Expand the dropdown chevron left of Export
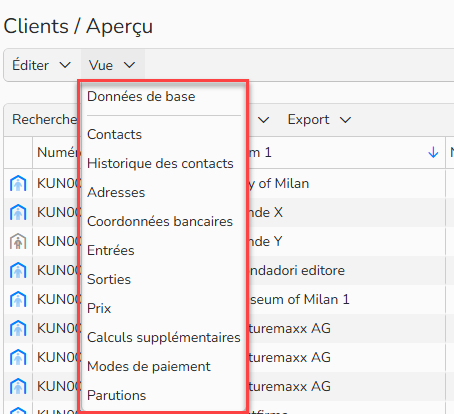 click(x=263, y=120)
